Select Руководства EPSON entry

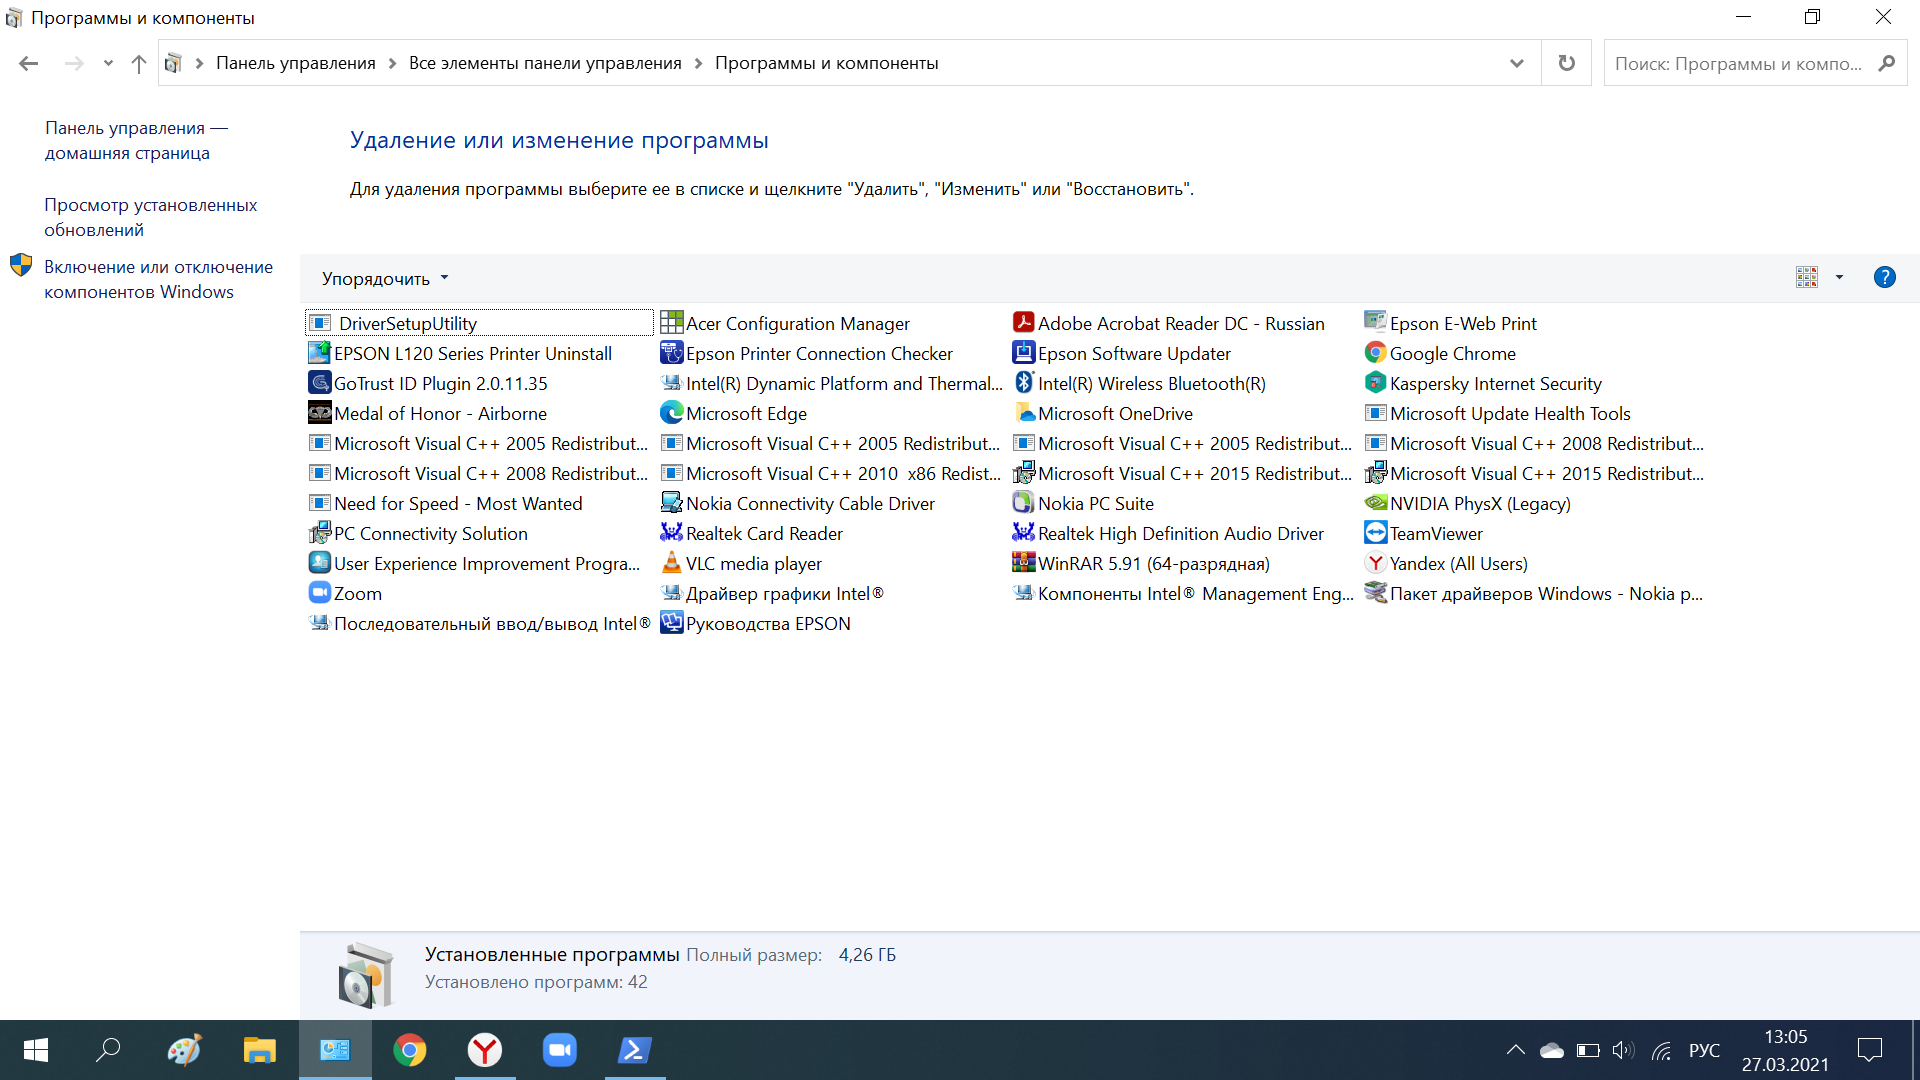click(768, 624)
